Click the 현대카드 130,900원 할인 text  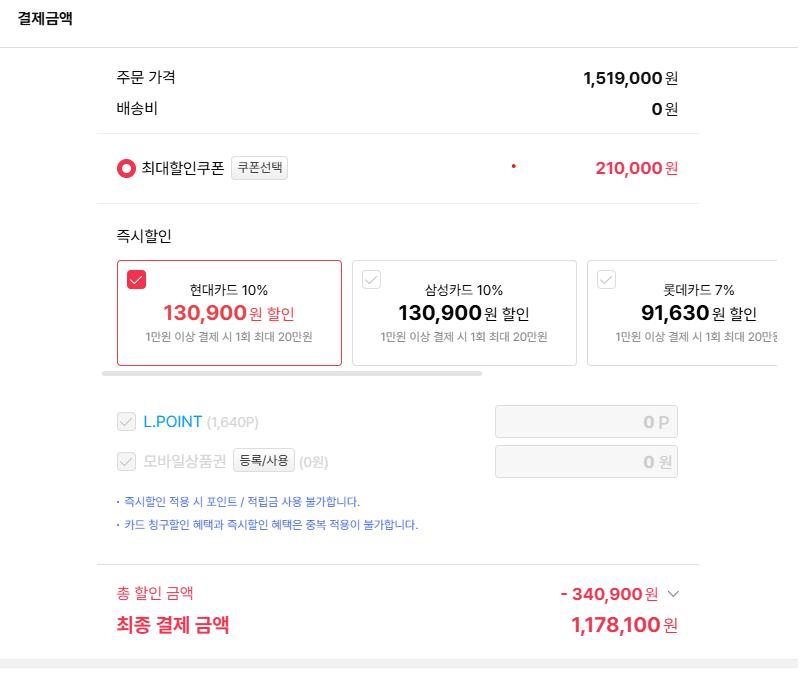tap(229, 313)
